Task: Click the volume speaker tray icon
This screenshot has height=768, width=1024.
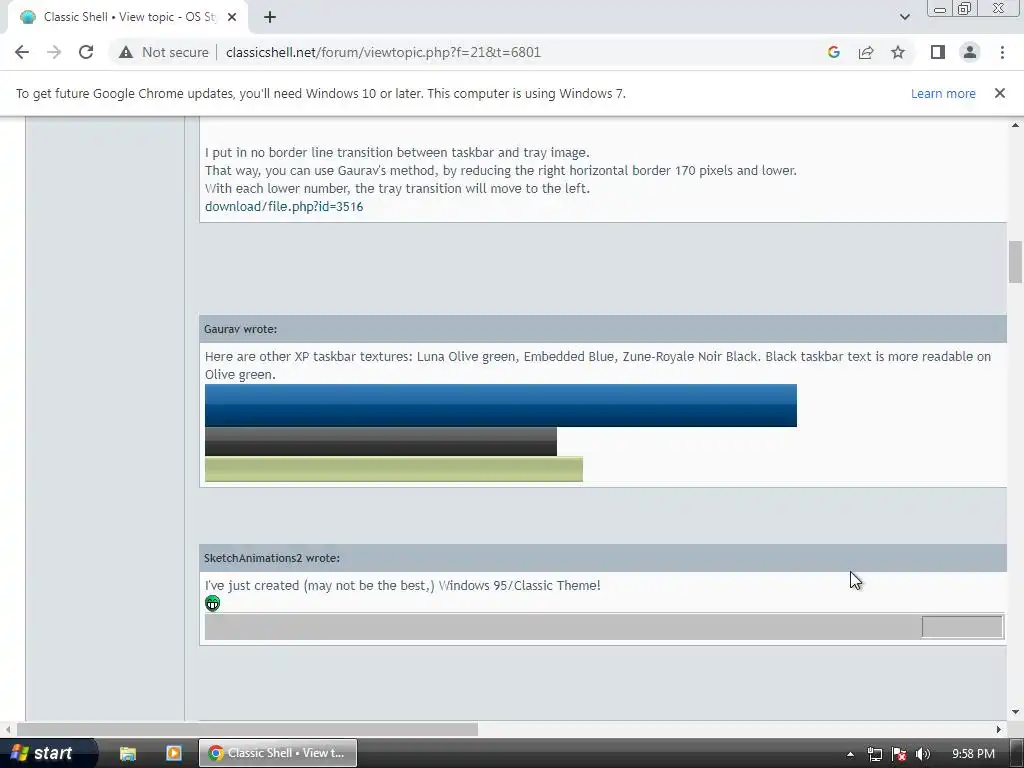Action: pyautogui.click(x=923, y=754)
